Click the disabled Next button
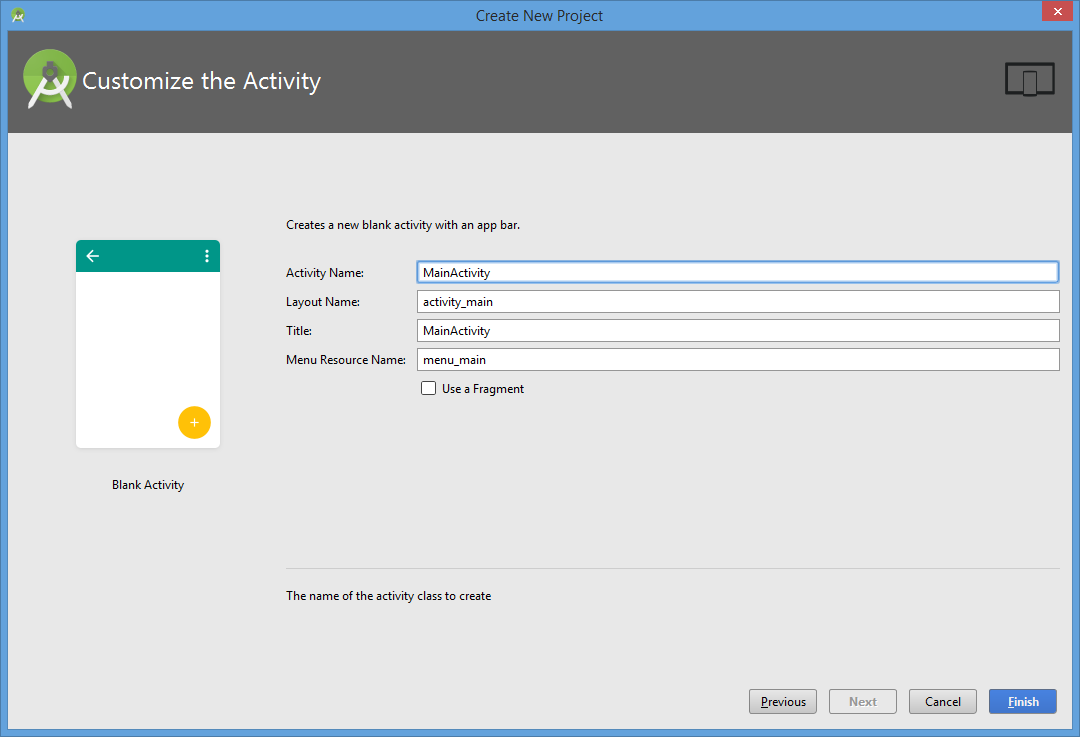This screenshot has height=737, width=1080. tap(863, 701)
